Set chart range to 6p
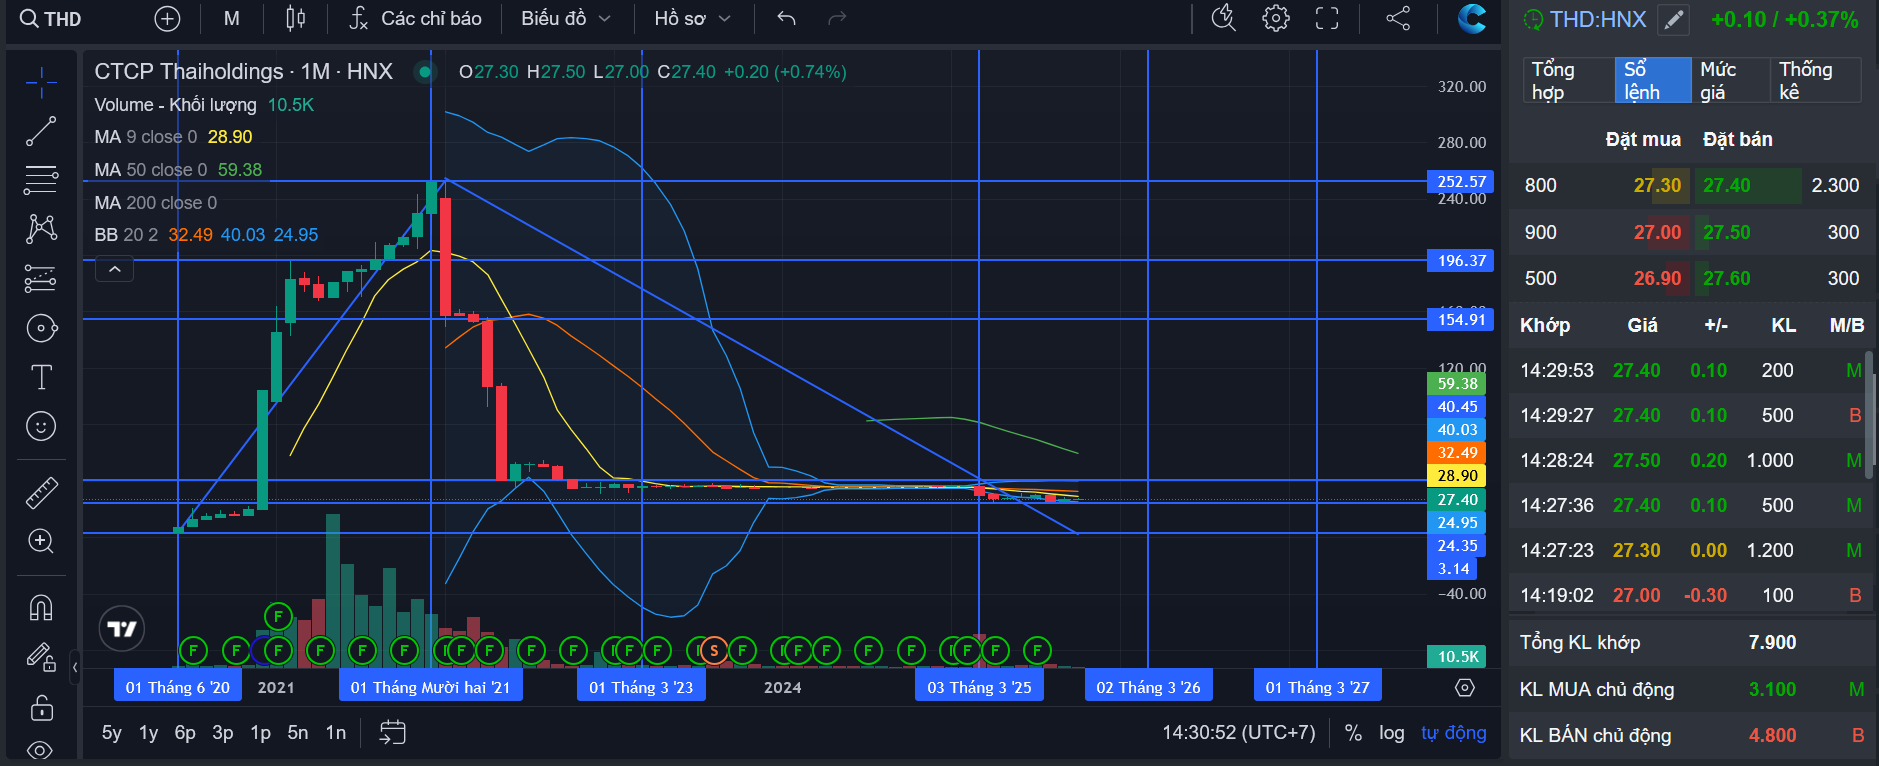Viewport: 1879px width, 766px height. pos(185,733)
